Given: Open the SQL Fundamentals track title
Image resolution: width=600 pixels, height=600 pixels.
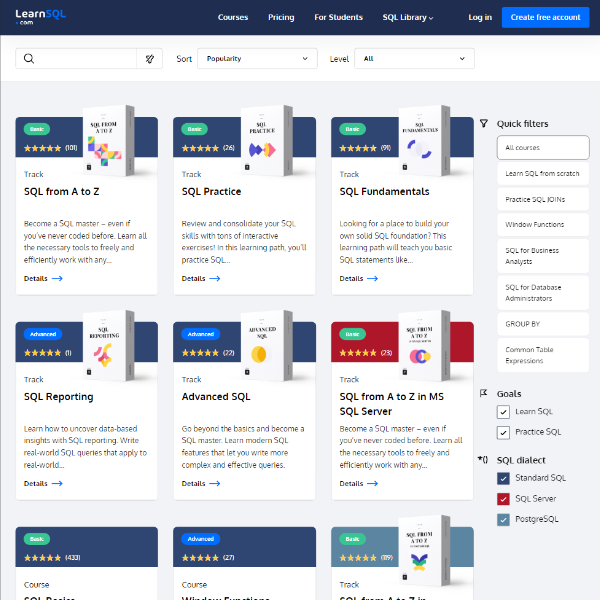Looking at the screenshot, I should [385, 191].
